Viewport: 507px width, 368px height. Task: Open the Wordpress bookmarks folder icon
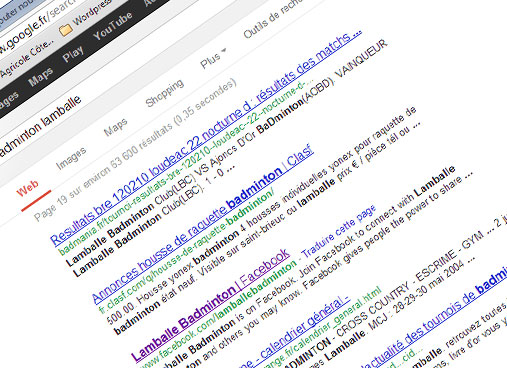click(66, 30)
